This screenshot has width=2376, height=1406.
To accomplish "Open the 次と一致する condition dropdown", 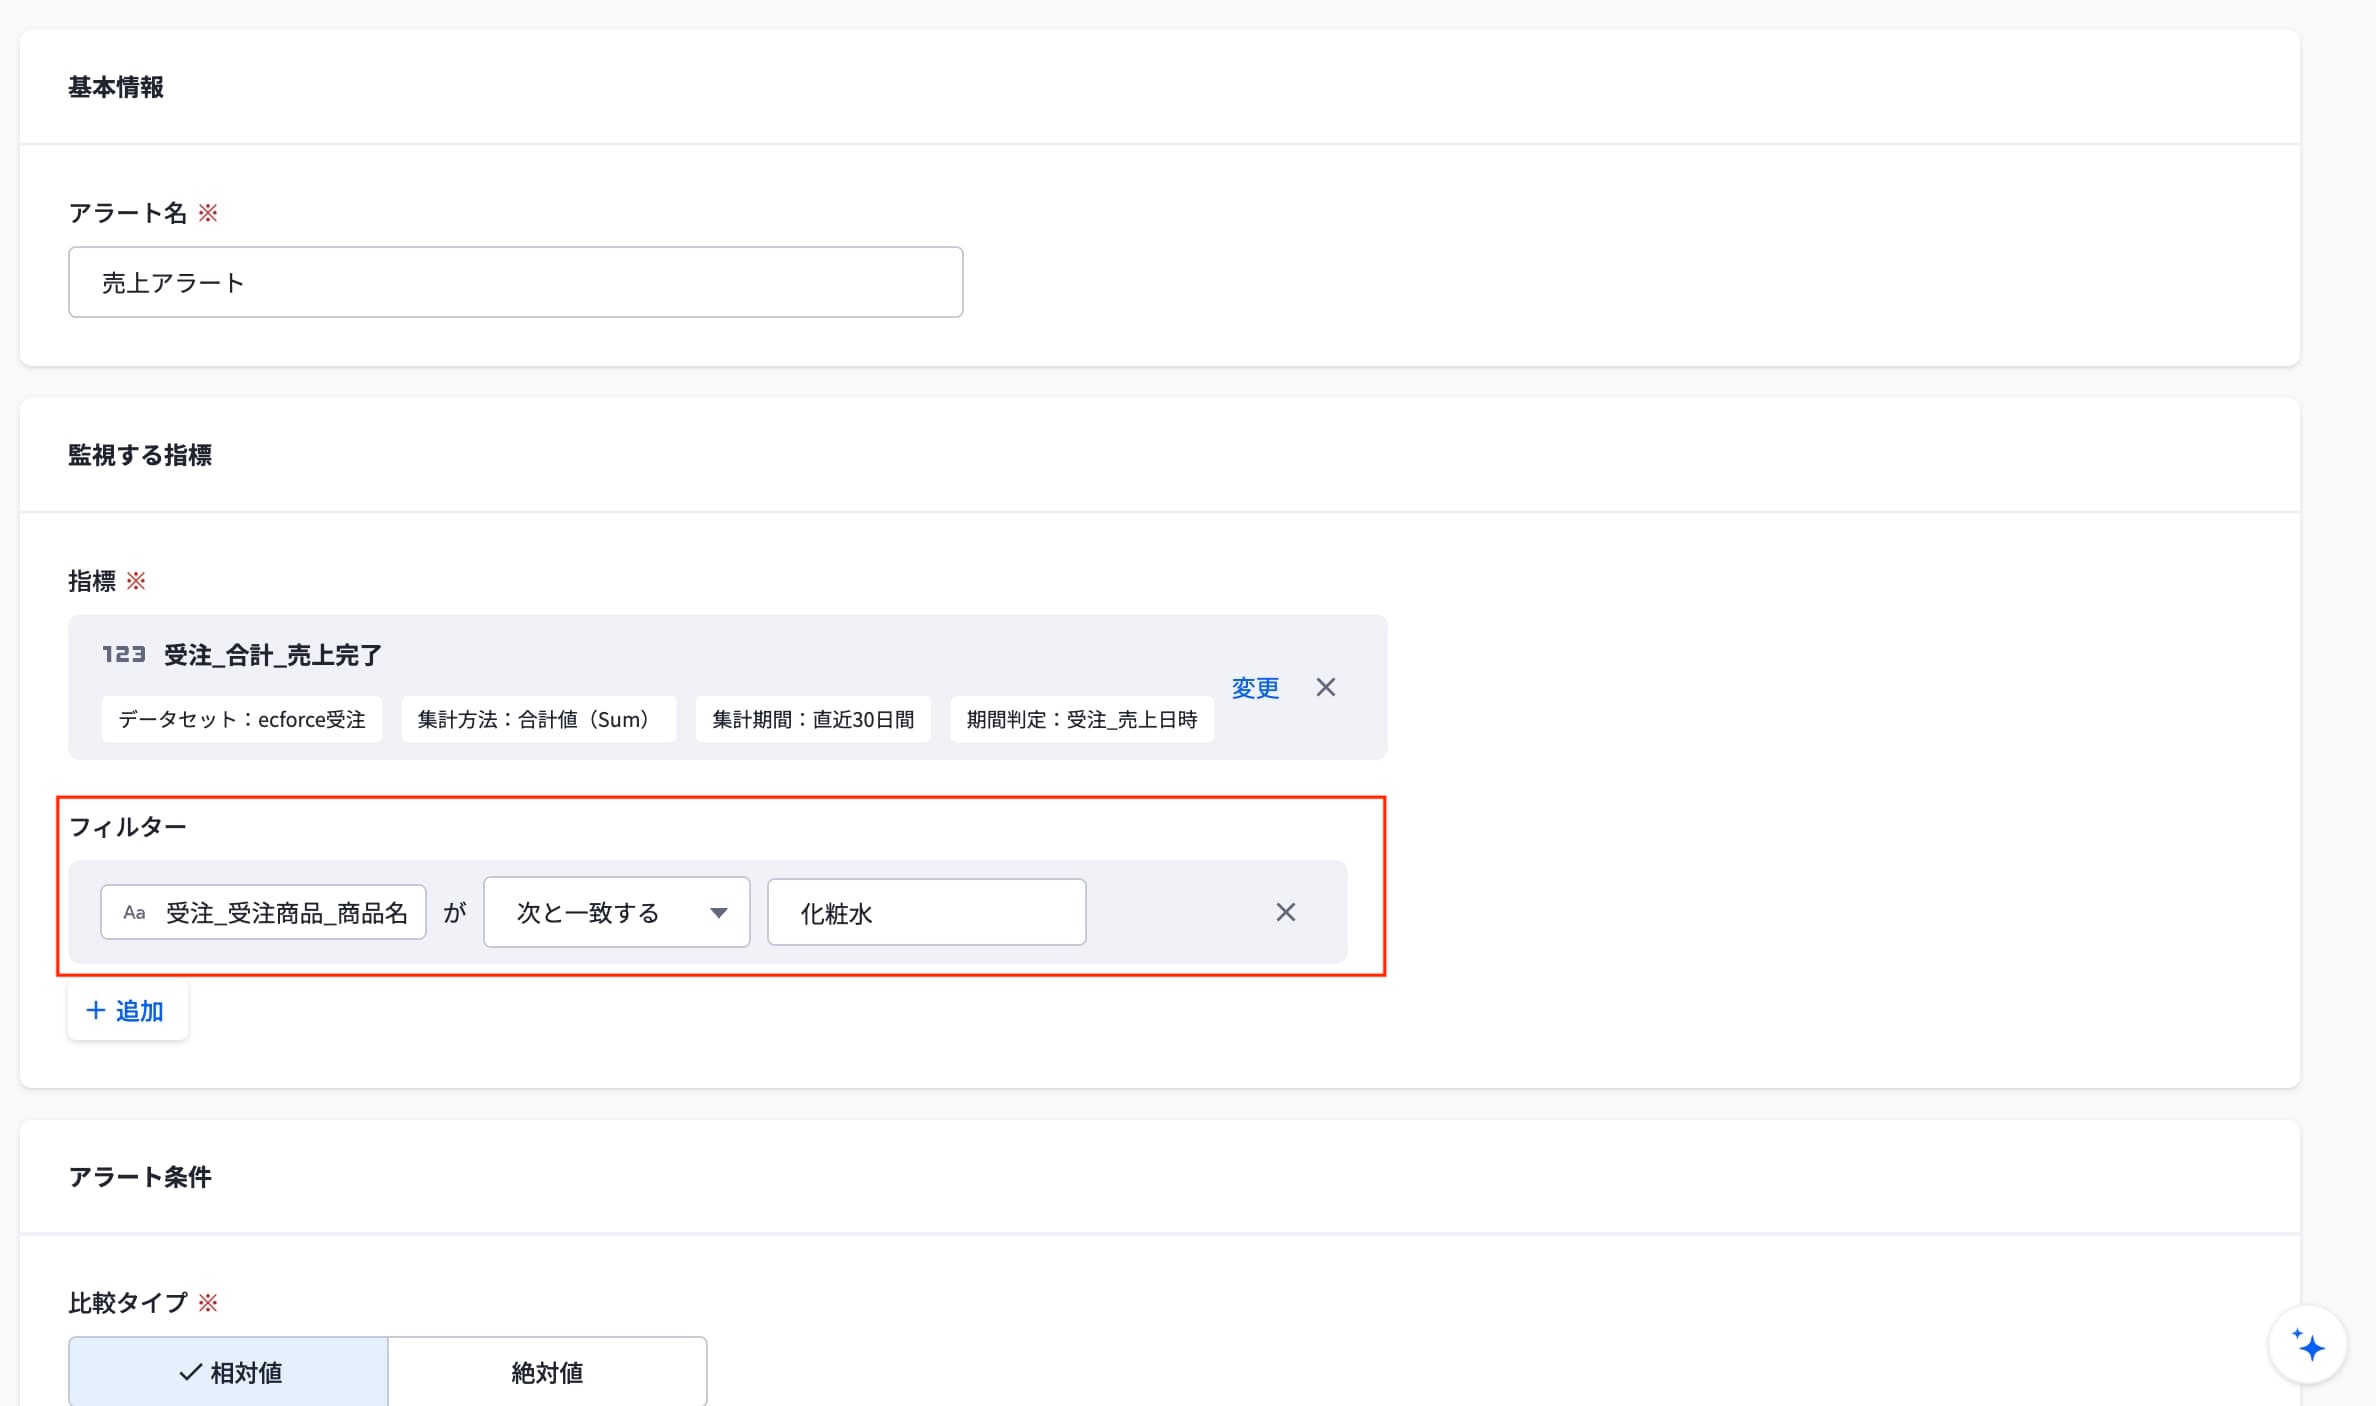I will (x=617, y=912).
